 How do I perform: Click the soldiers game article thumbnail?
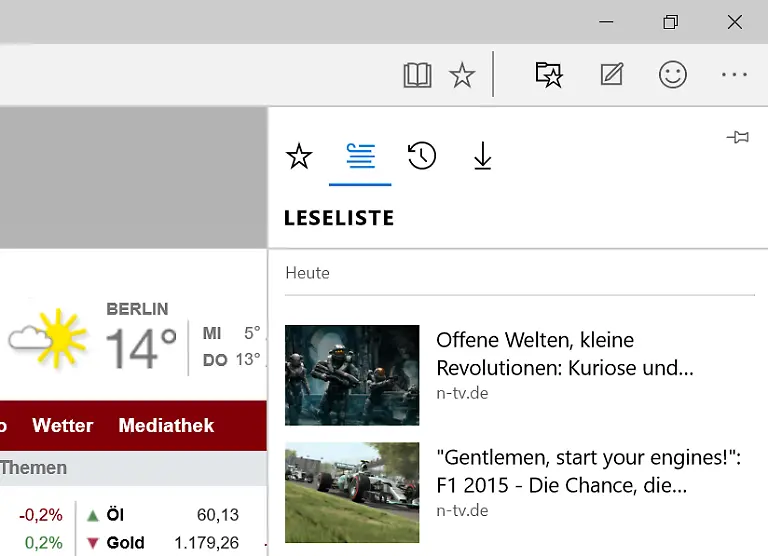[352, 375]
